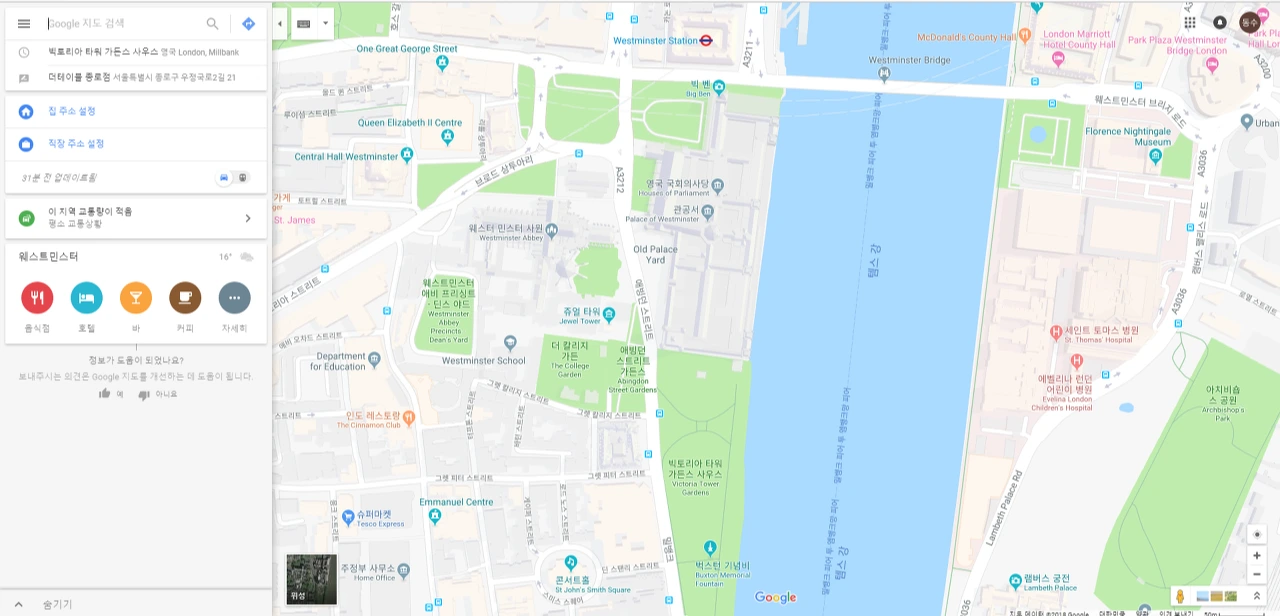Select the hotels bed icon

[86, 298]
